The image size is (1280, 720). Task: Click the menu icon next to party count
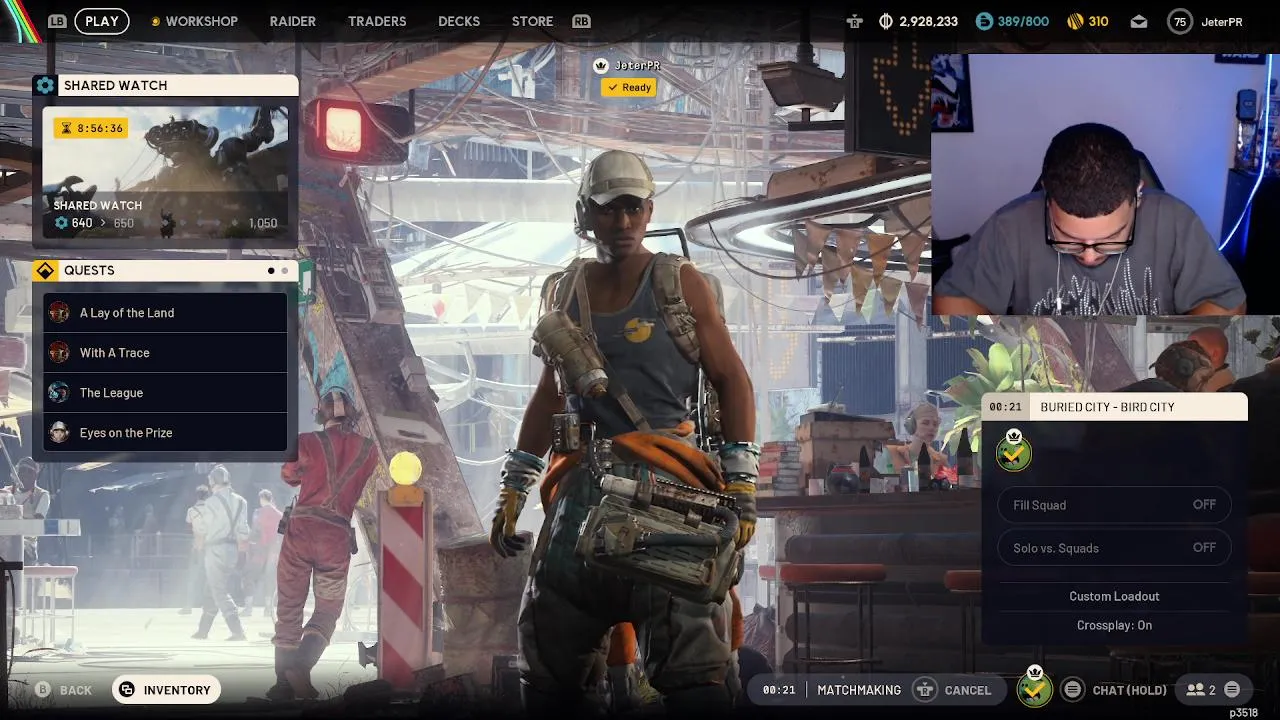(1232, 689)
